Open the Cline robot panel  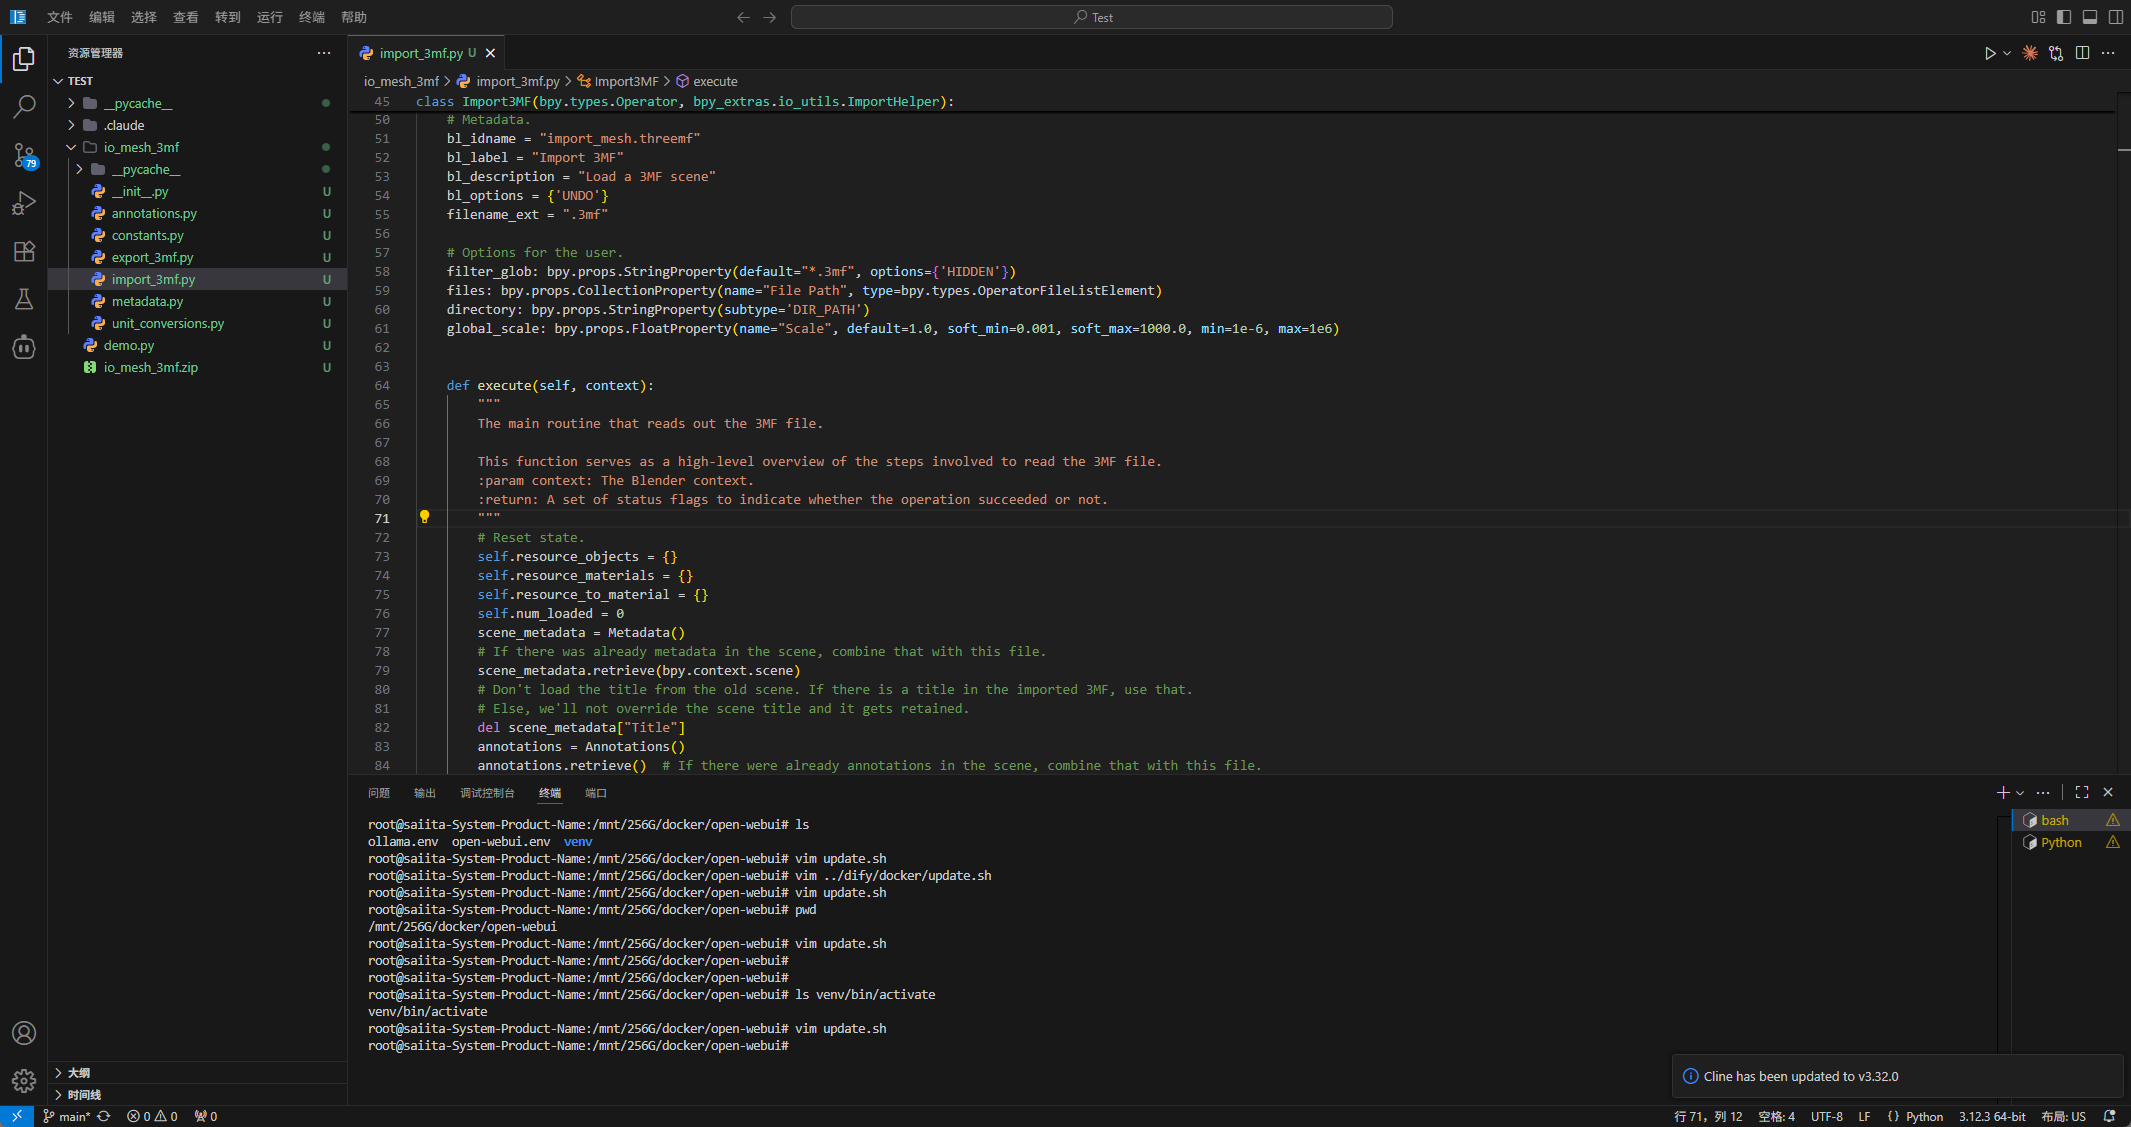24,347
